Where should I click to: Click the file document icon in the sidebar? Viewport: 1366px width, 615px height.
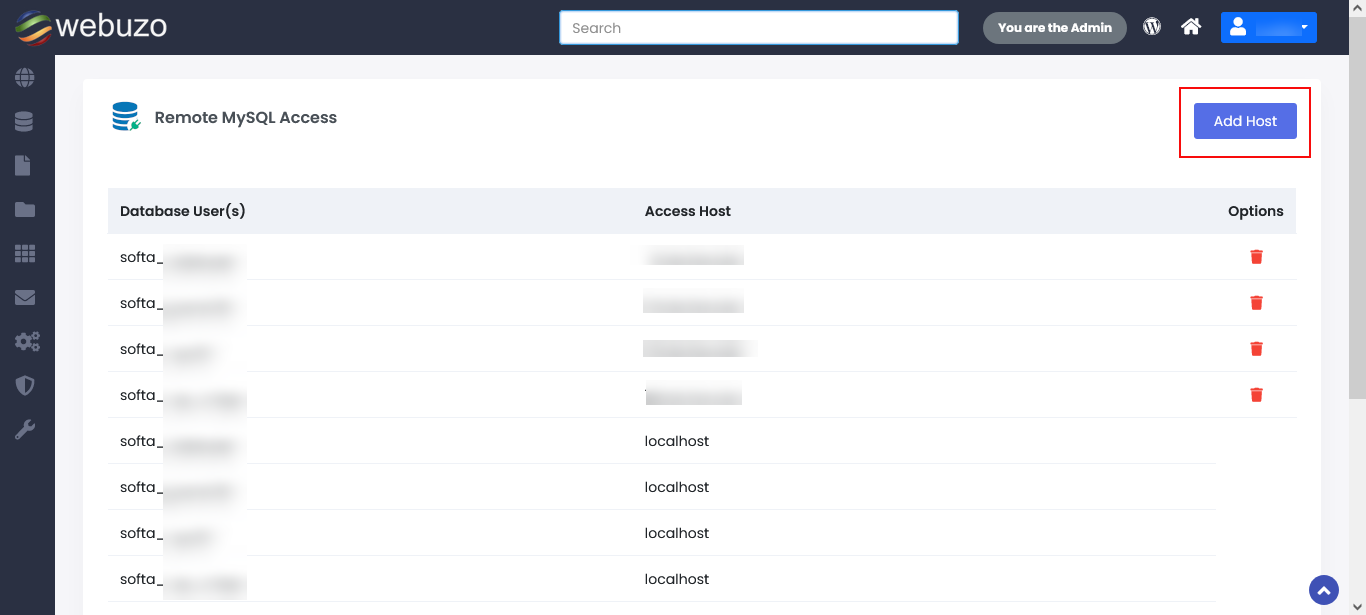(23, 166)
